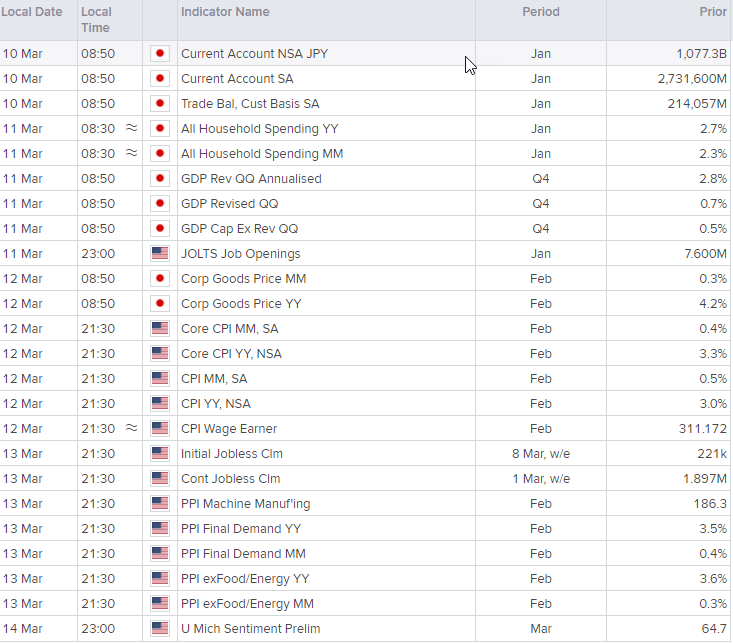Click US flag beside Initial Jobless Clm
The height and width of the screenshot is (643, 733).
pos(160,454)
